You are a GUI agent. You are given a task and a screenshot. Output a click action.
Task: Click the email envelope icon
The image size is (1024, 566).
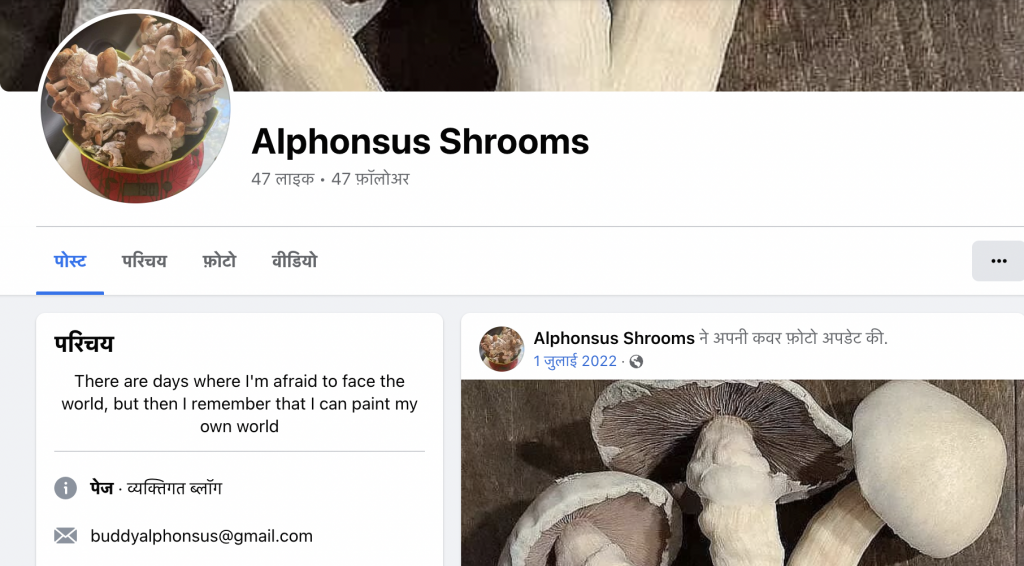click(65, 536)
